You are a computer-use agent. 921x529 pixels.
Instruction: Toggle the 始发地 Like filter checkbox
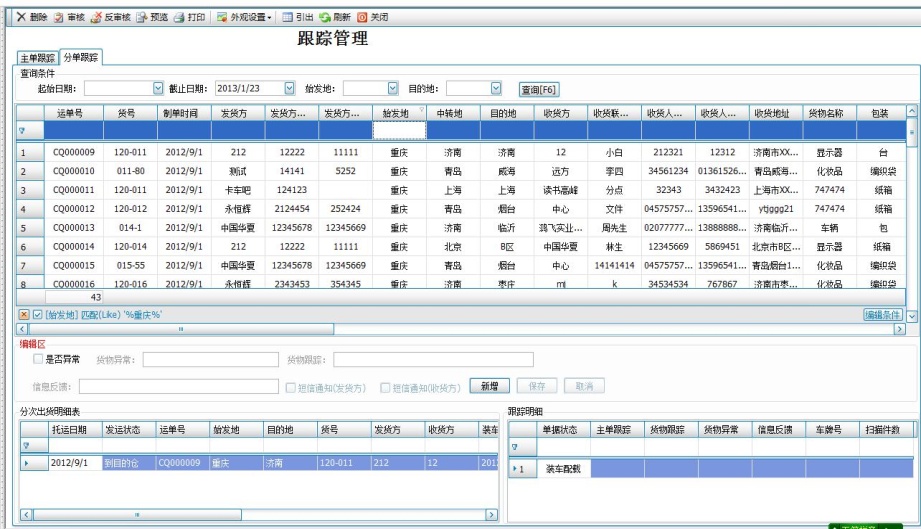(38, 315)
